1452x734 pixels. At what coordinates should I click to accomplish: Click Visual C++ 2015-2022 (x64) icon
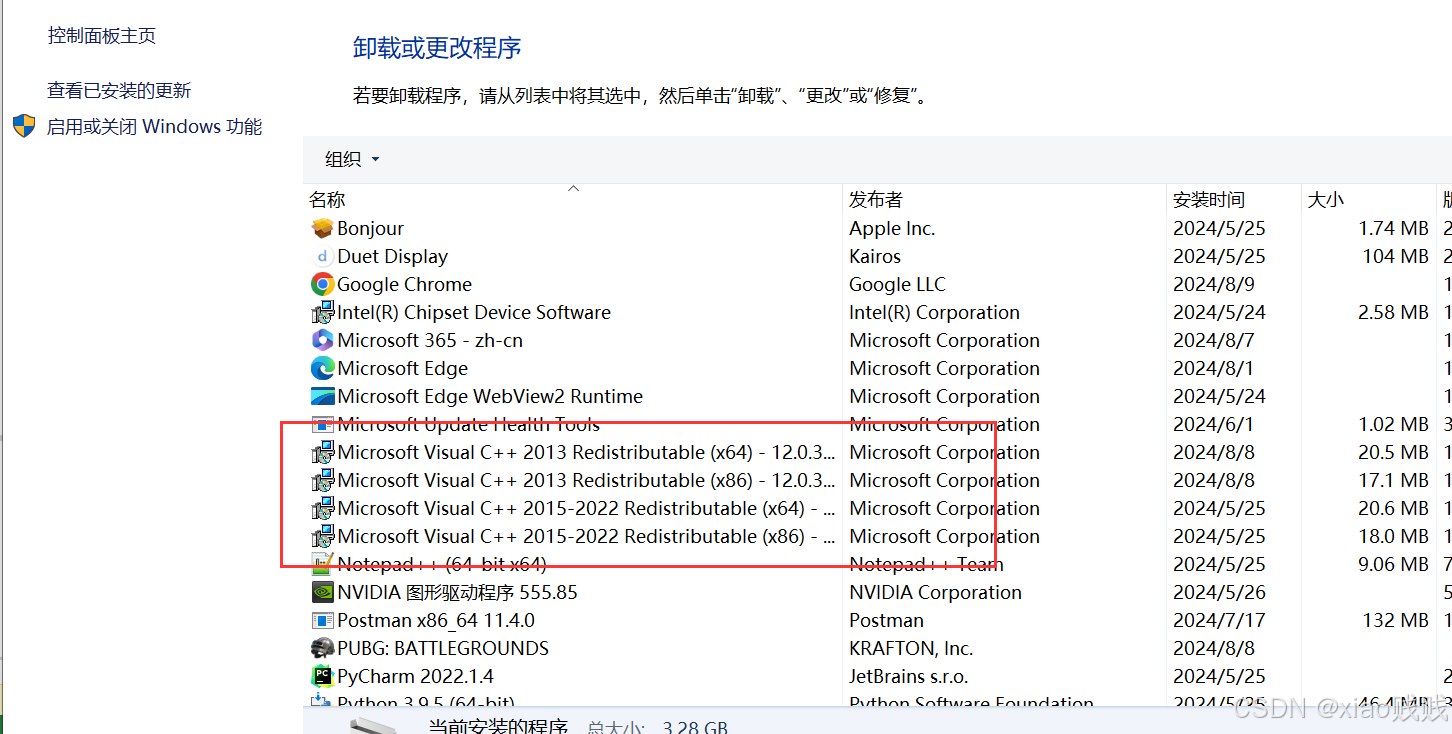click(322, 508)
